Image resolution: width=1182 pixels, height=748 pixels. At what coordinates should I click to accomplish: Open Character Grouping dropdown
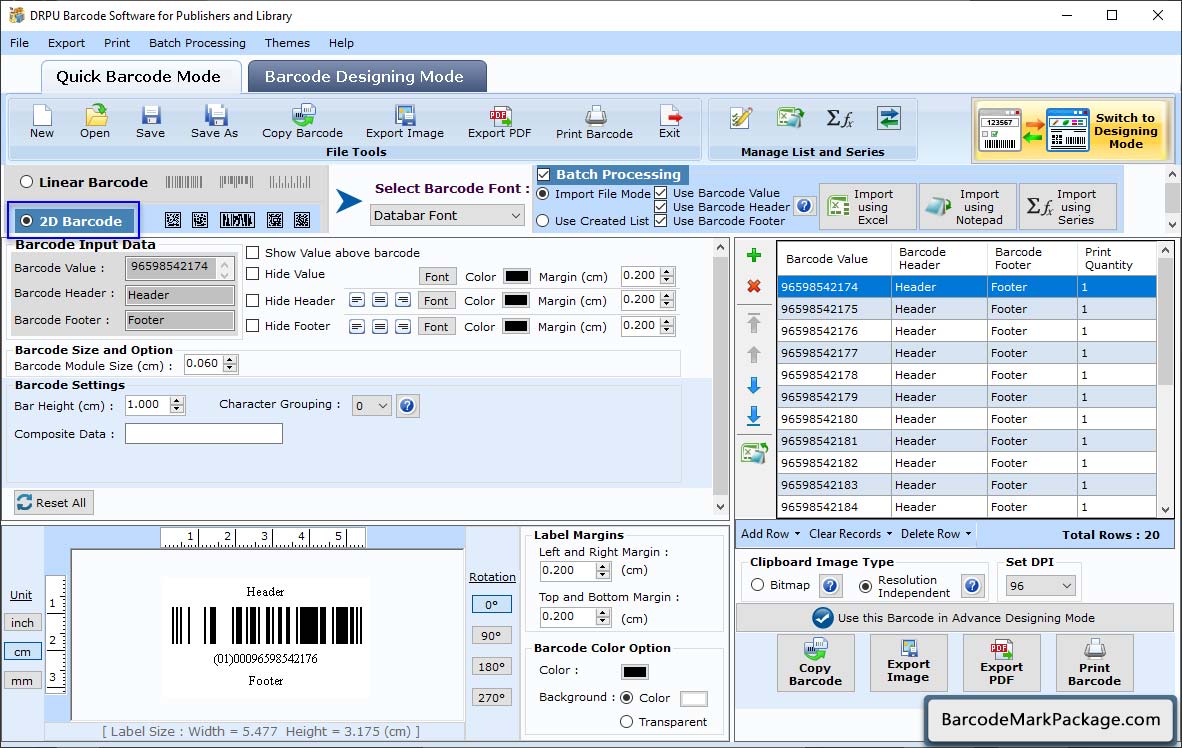coord(371,406)
